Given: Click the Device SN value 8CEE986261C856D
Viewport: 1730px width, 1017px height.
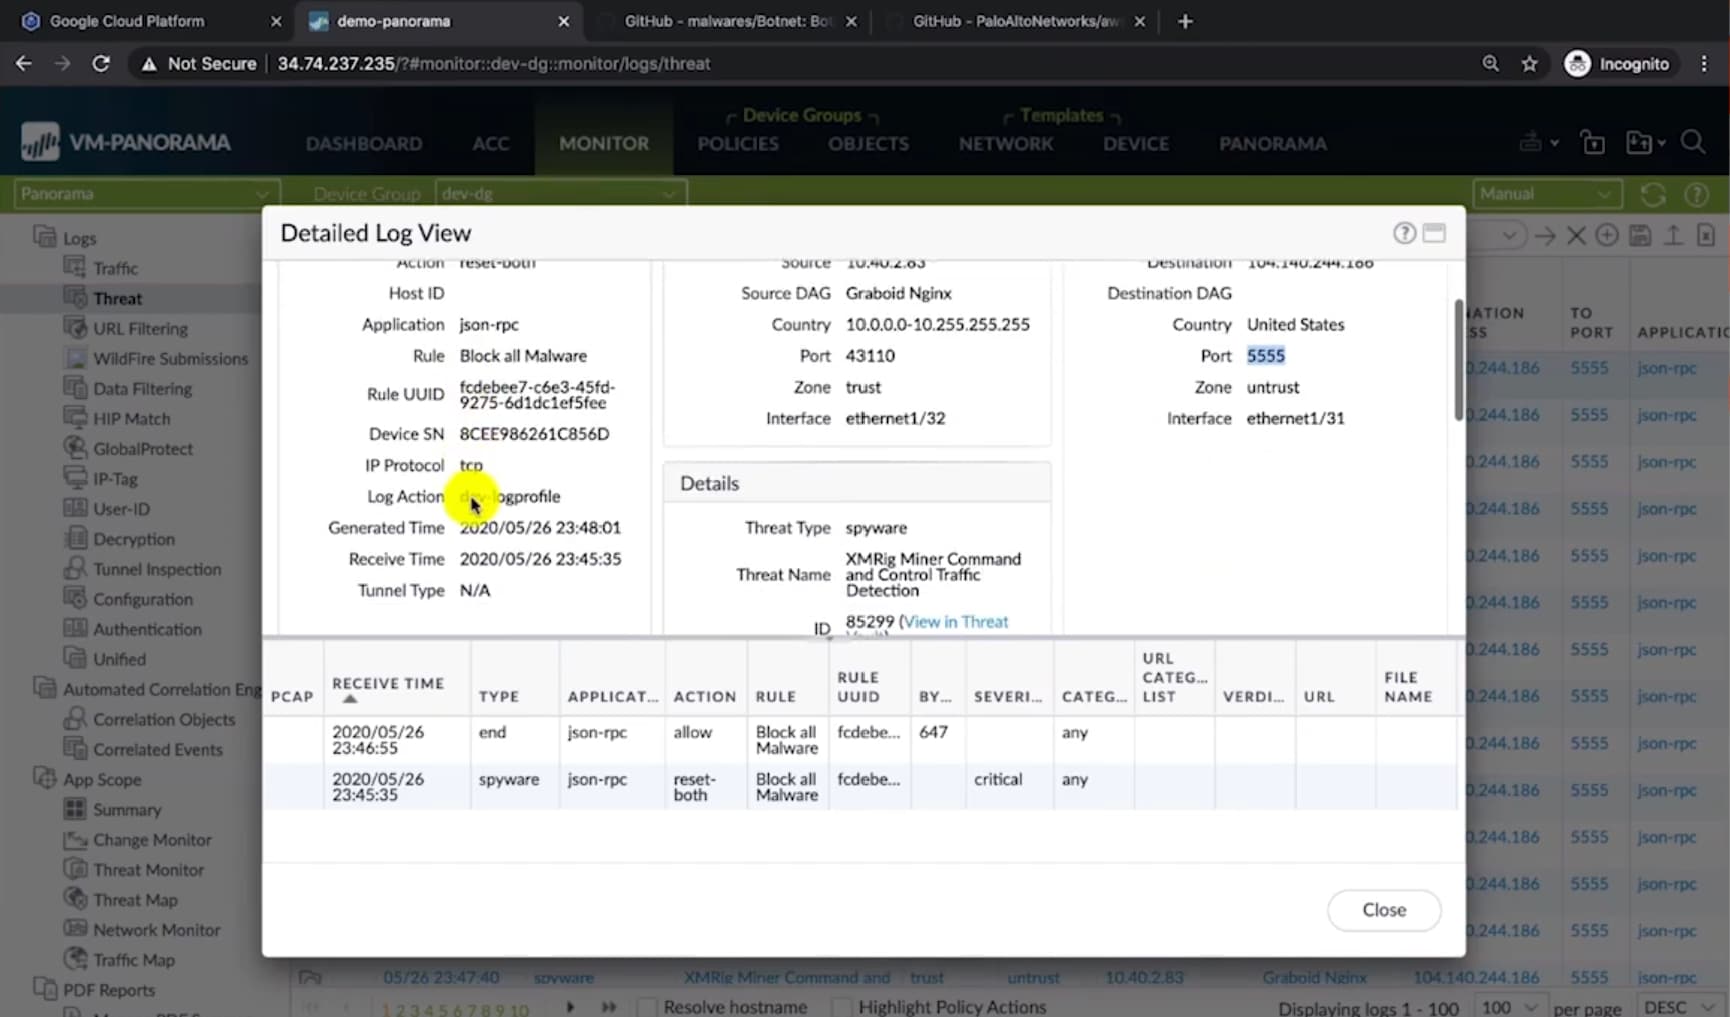Looking at the screenshot, I should pyautogui.click(x=534, y=434).
